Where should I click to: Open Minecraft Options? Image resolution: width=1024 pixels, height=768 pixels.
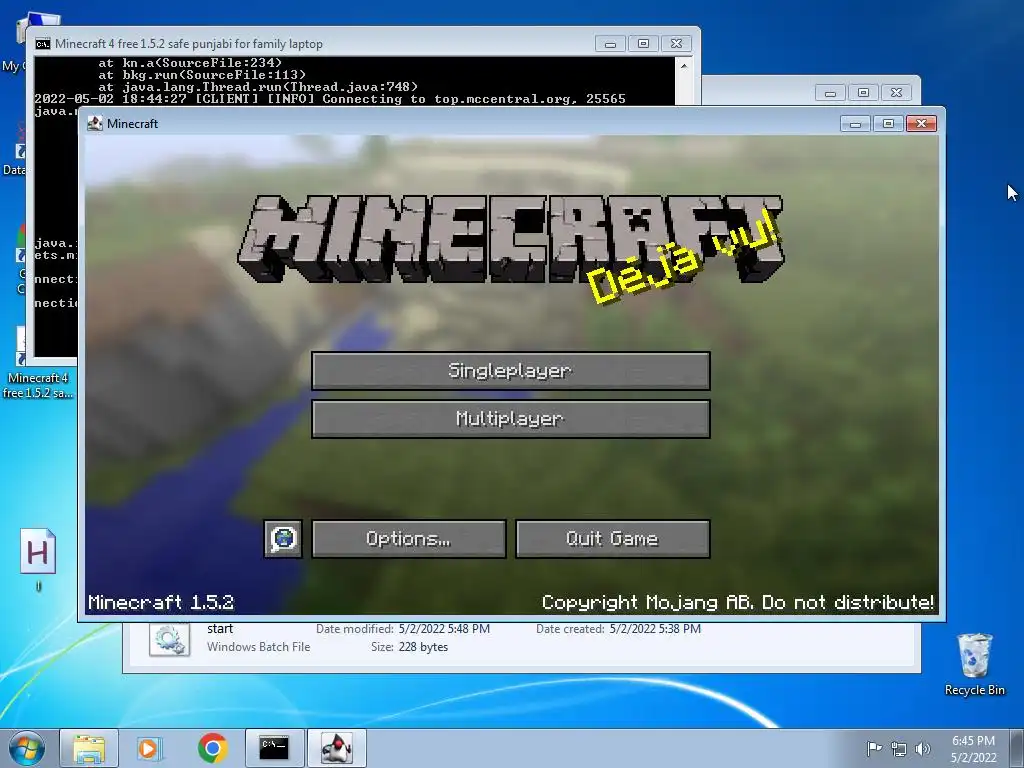pyautogui.click(x=409, y=539)
